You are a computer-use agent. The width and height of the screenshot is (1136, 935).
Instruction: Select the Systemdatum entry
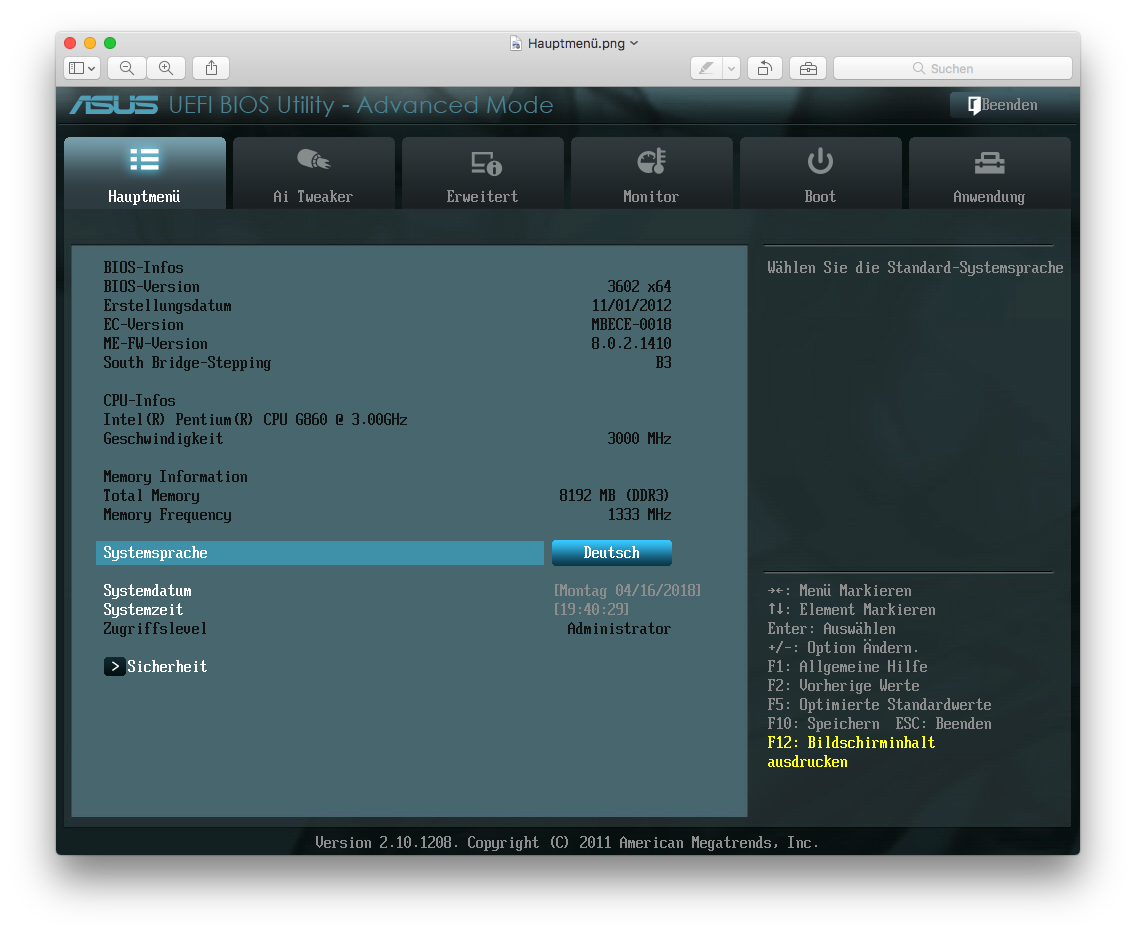click(147, 591)
